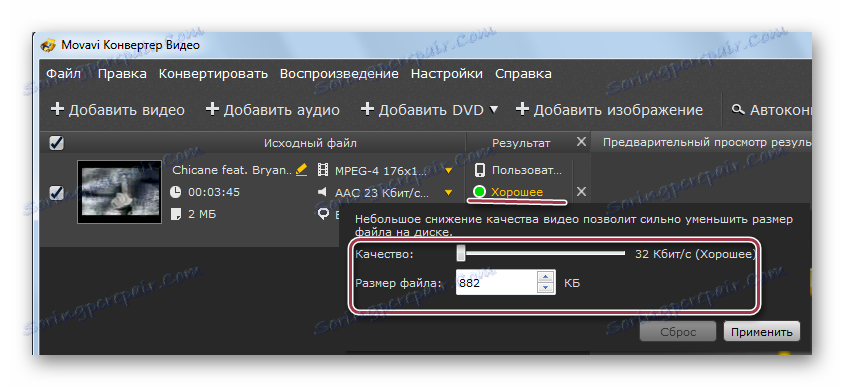The width and height of the screenshot is (844, 387).
Task: Remove file with X beside Хорошее
Action: pyautogui.click(x=581, y=192)
